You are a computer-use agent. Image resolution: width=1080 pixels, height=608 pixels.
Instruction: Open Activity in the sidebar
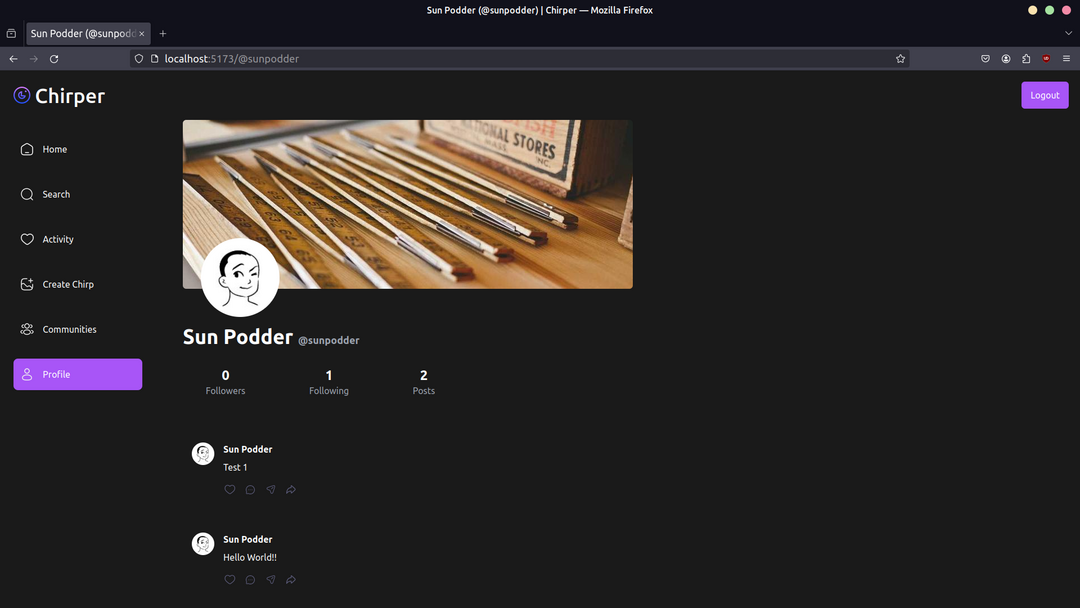(58, 239)
